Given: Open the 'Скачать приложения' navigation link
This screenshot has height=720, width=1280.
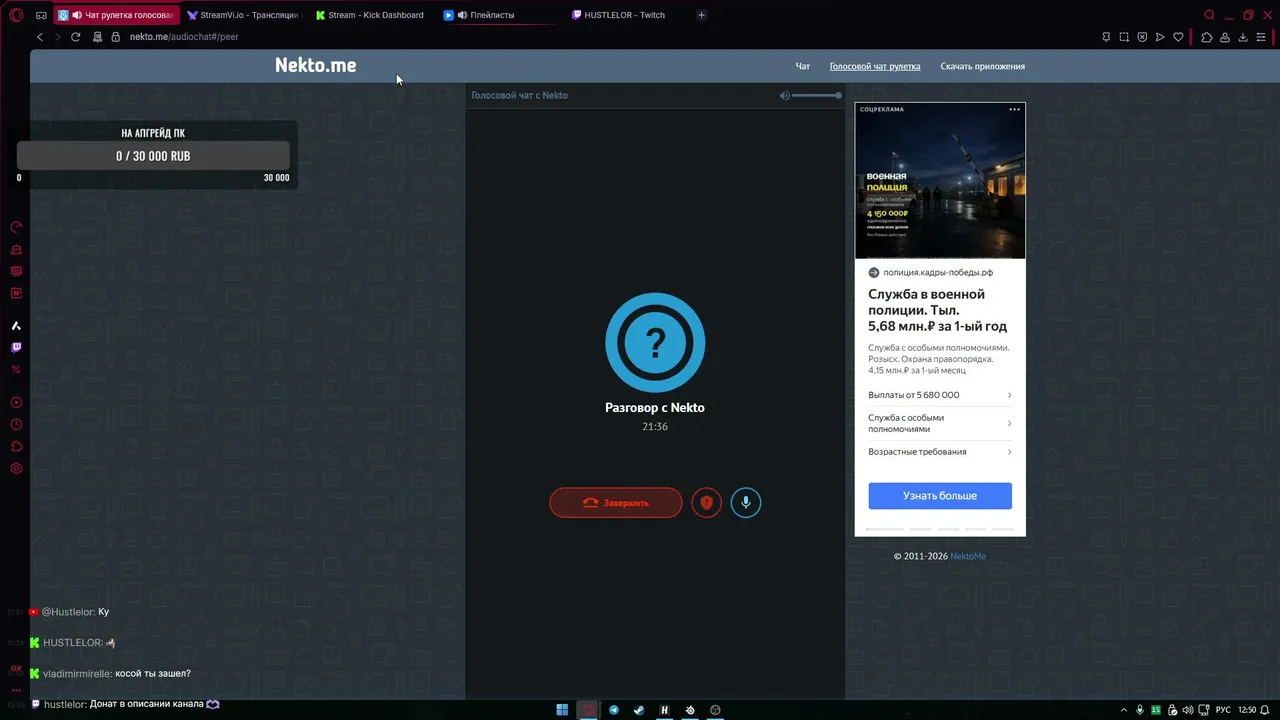Looking at the screenshot, I should click(x=983, y=66).
